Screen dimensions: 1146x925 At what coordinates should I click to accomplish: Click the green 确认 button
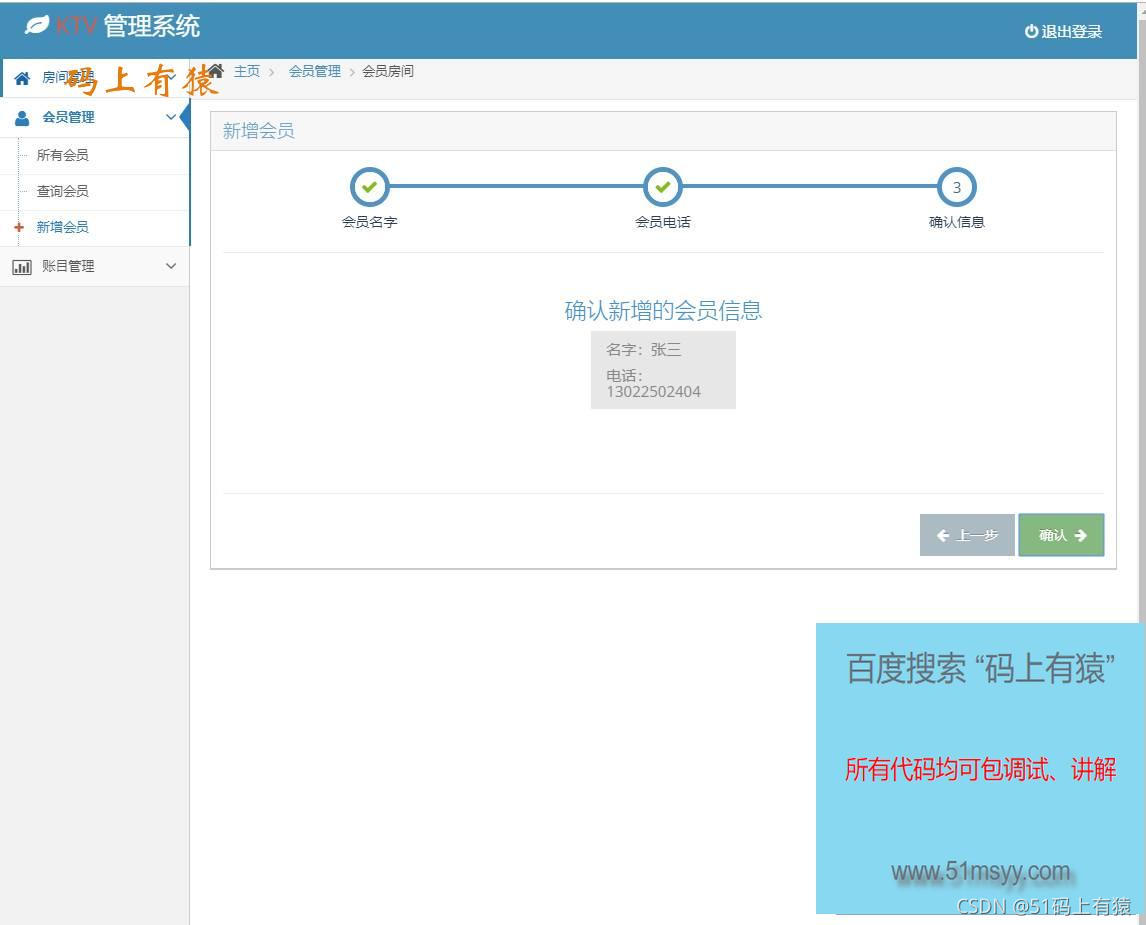[x=1061, y=535]
